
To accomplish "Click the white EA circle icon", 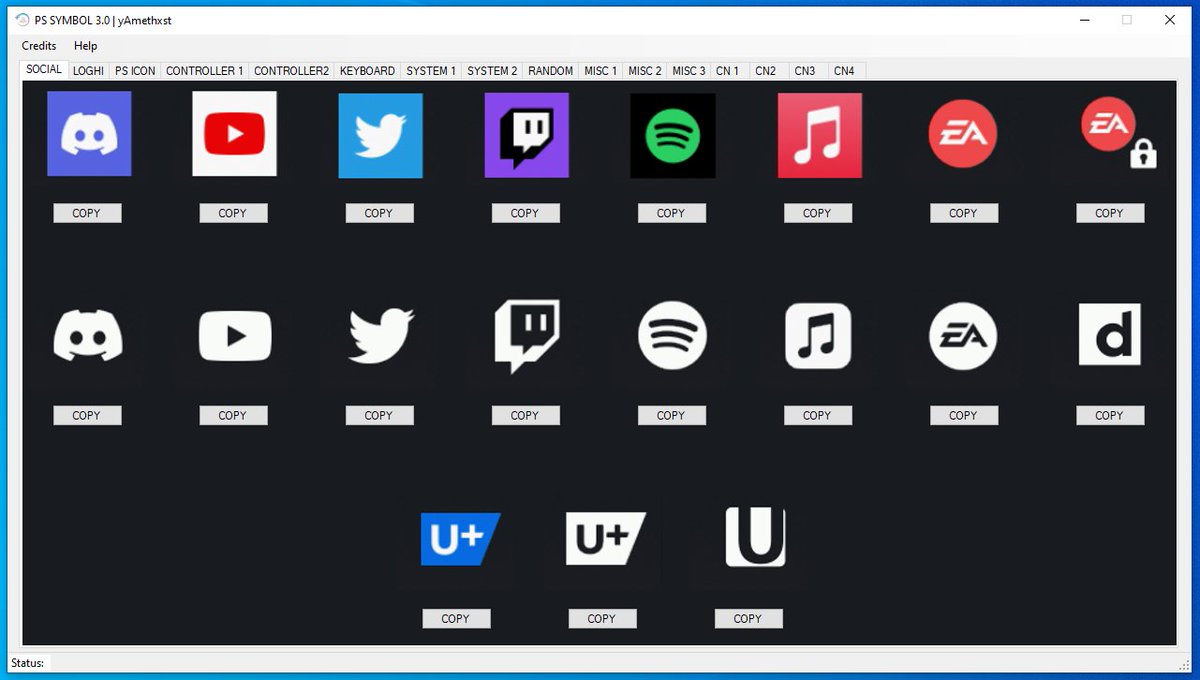I will coord(963,336).
